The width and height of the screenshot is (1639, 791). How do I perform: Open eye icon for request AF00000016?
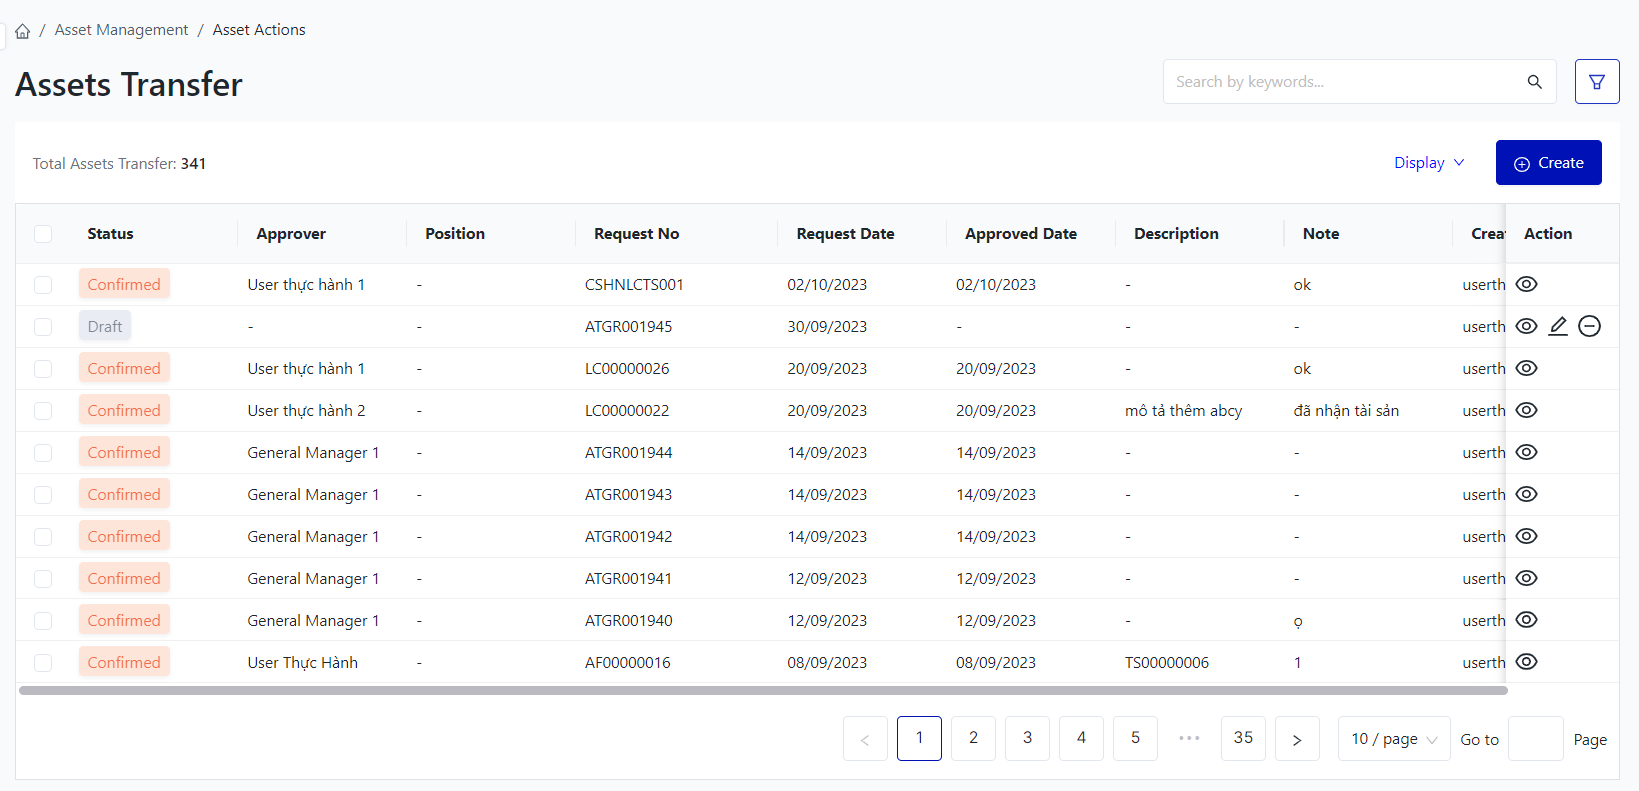[x=1526, y=662]
